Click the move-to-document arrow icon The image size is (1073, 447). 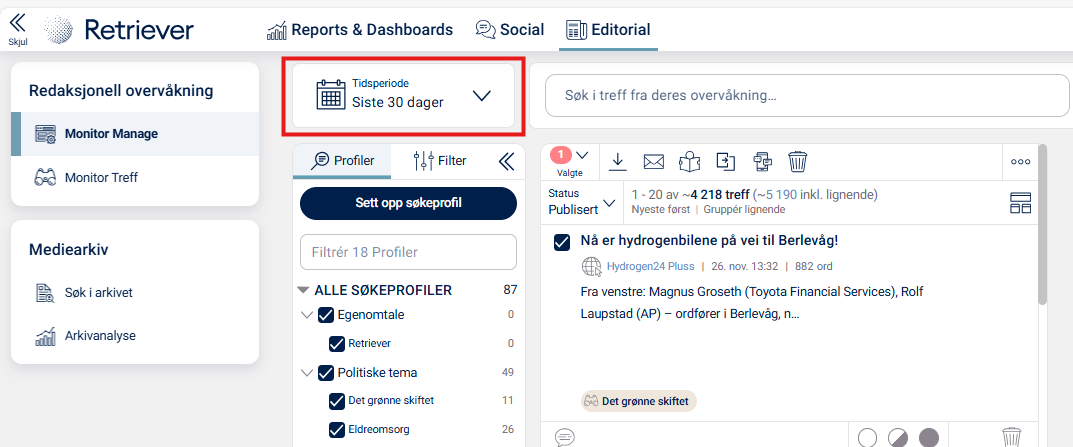(x=725, y=162)
